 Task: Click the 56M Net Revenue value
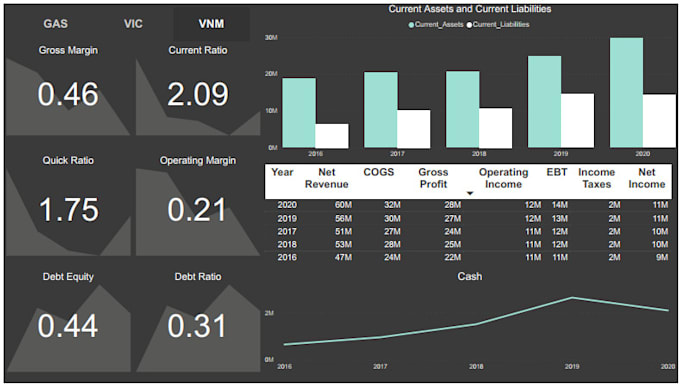coord(343,218)
